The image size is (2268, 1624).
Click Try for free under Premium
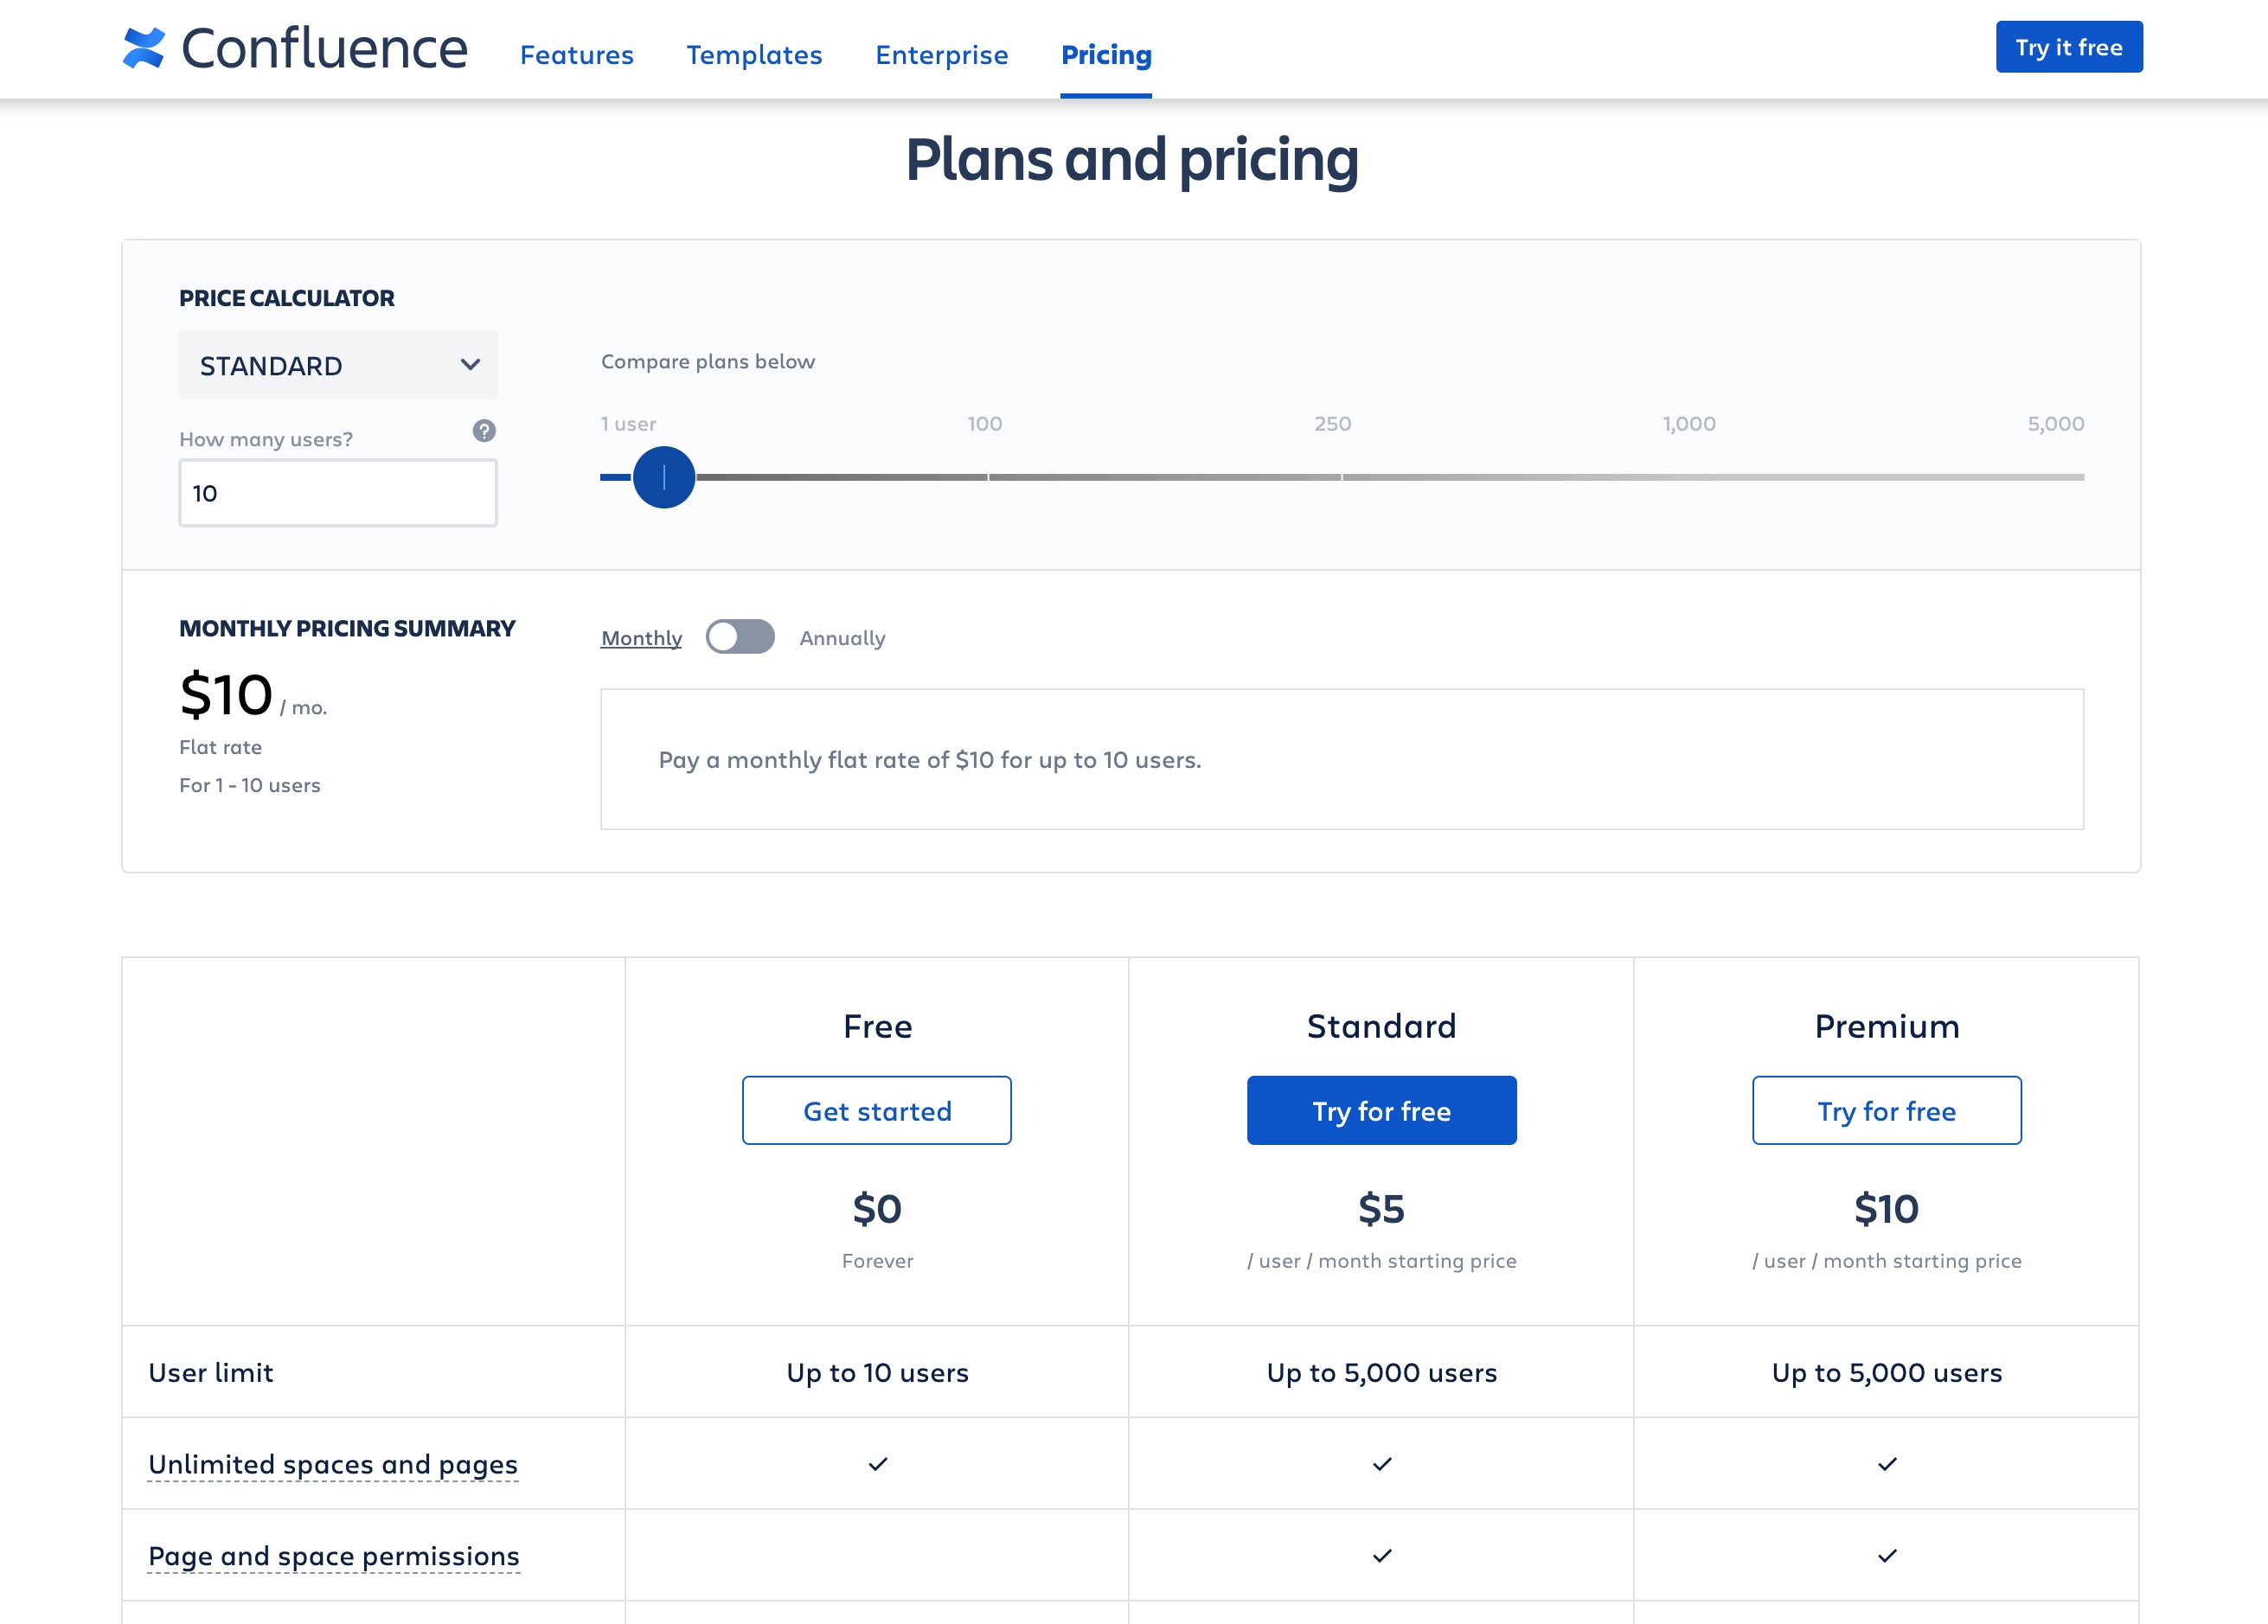pos(1887,1111)
